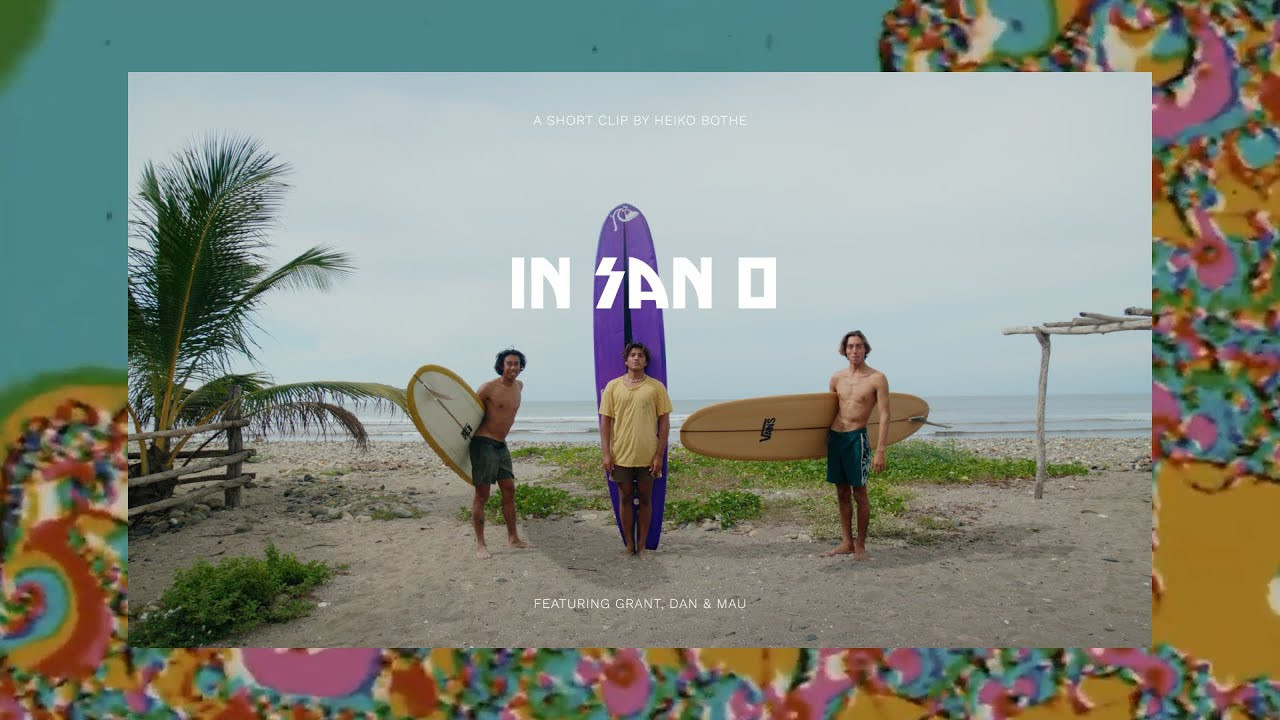Click the eye logo atop the purple surfboard
The width and height of the screenshot is (1280, 720).
pyautogui.click(x=625, y=217)
